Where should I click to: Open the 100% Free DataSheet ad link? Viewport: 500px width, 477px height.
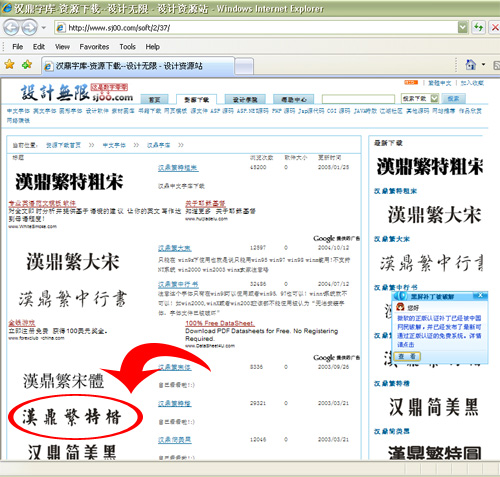tap(220, 323)
